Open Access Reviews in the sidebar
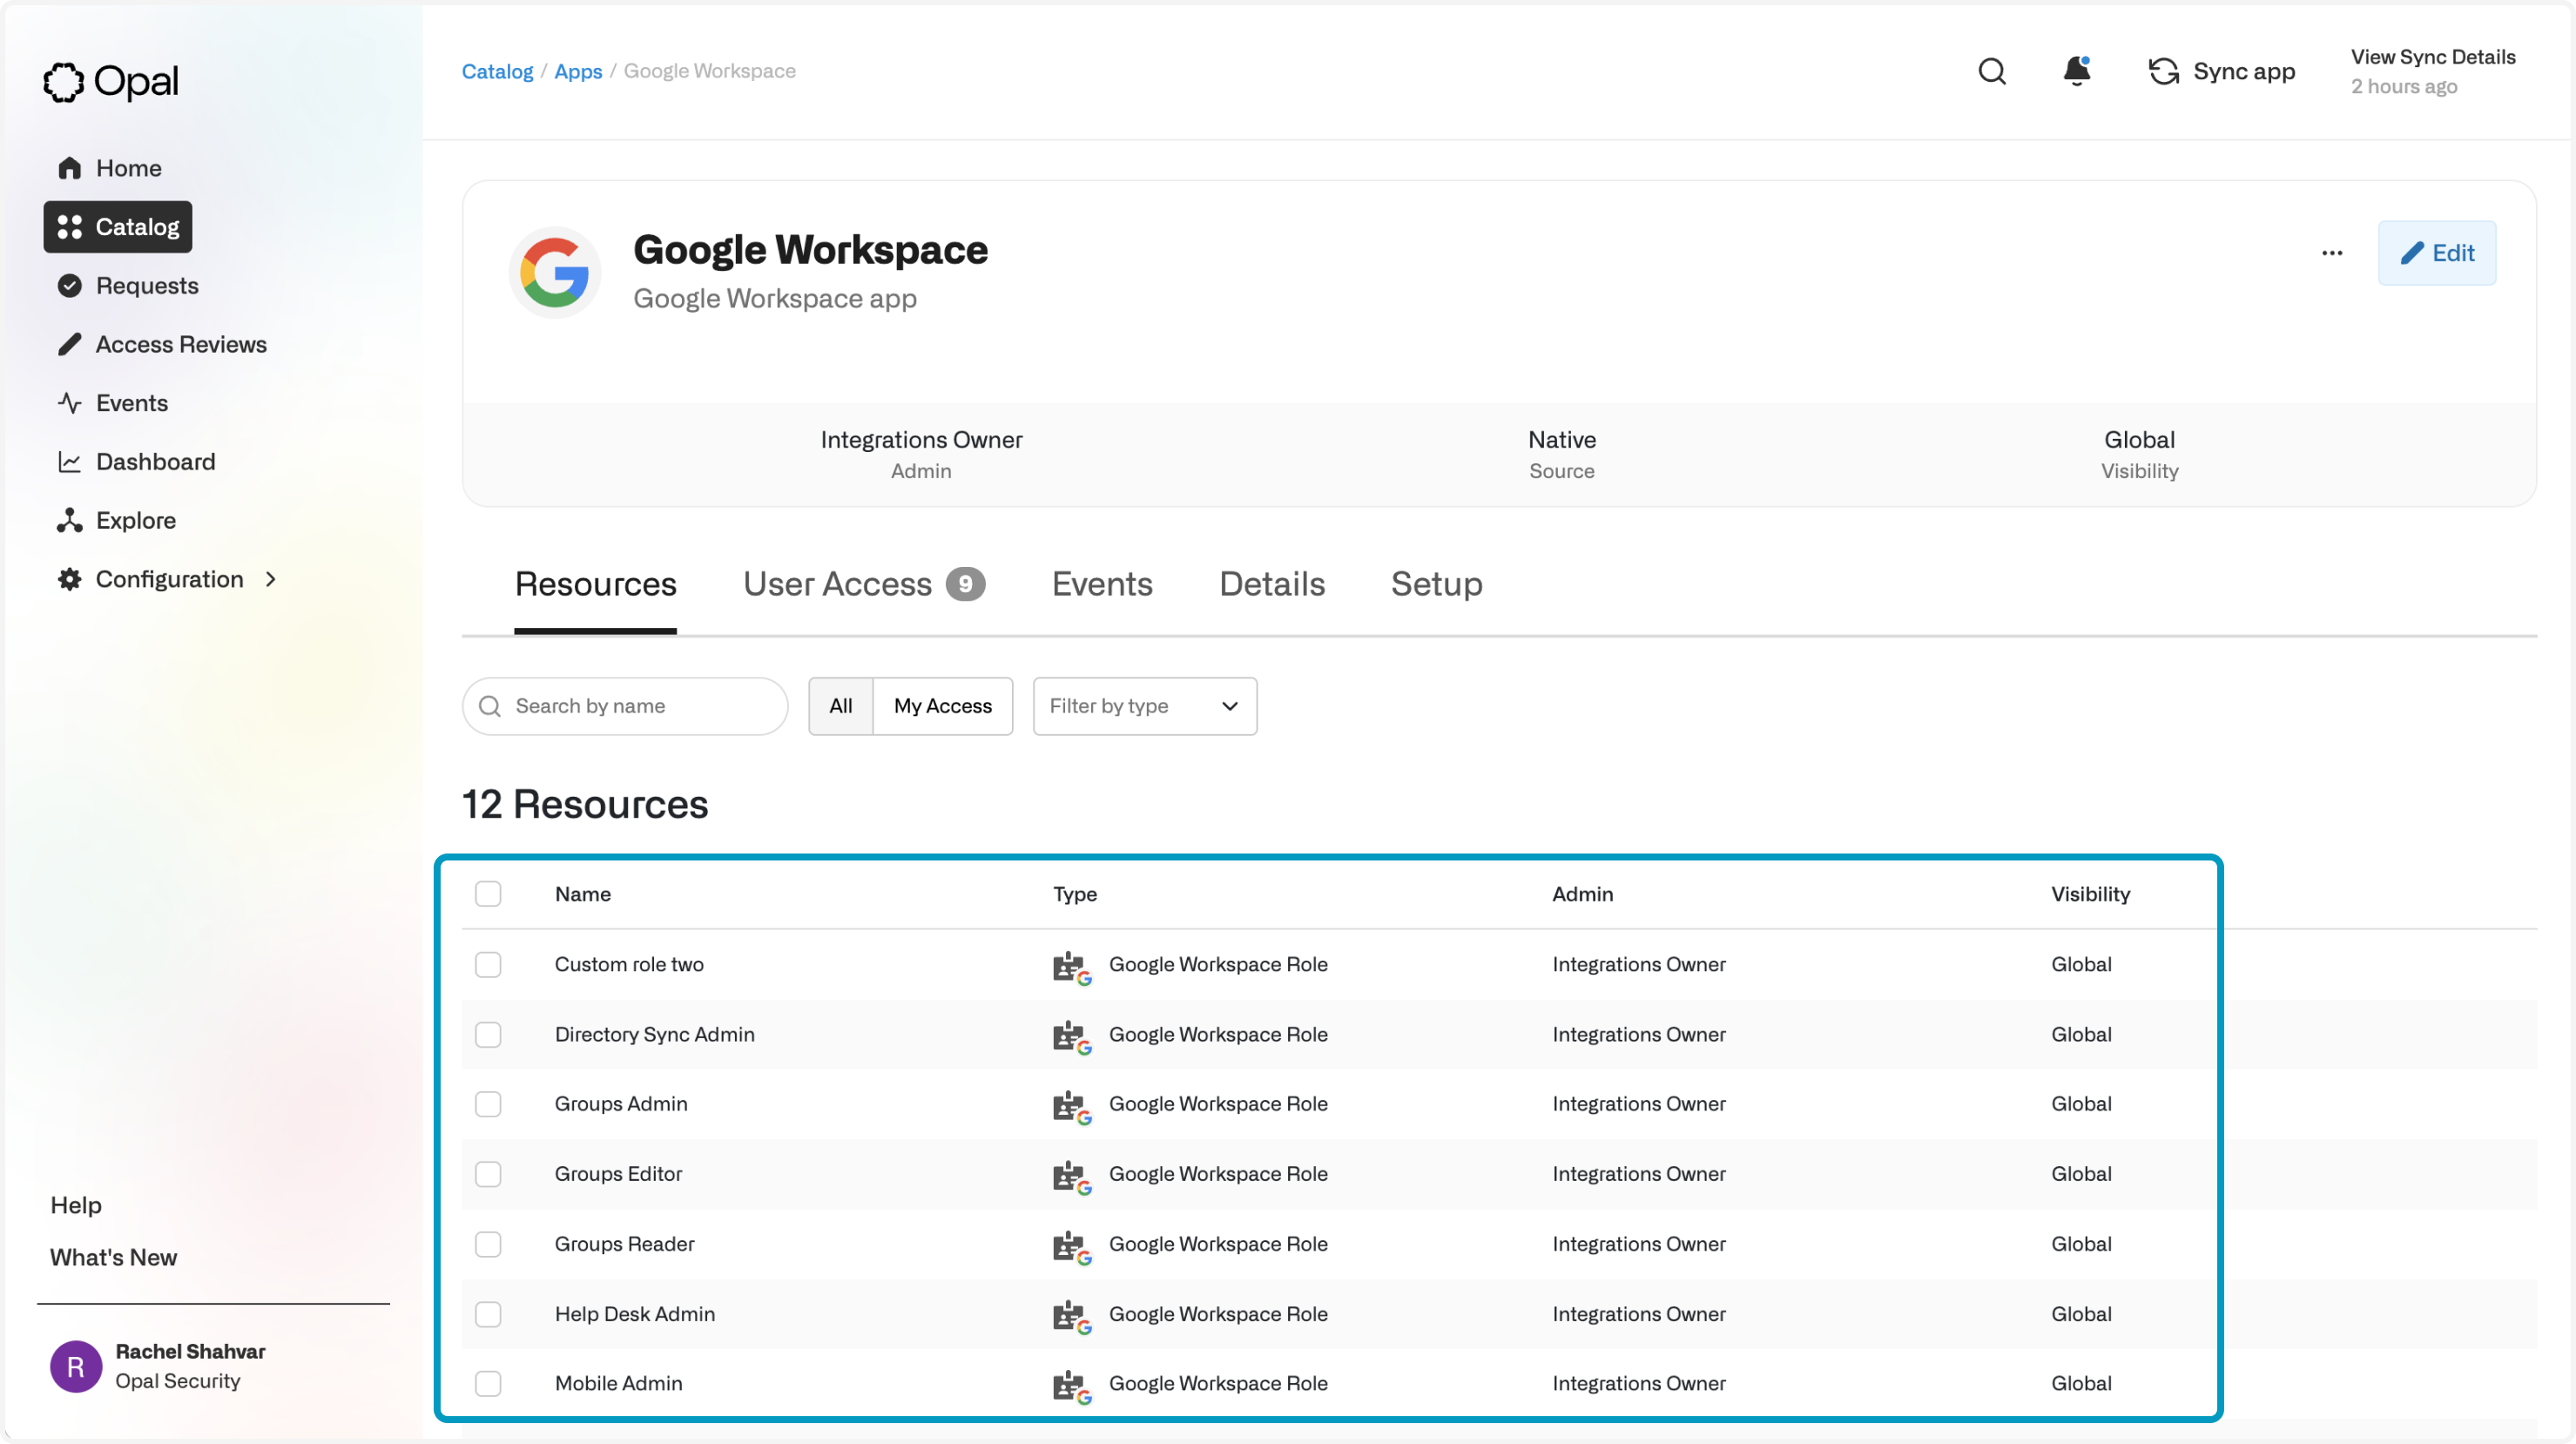 coord(162,344)
